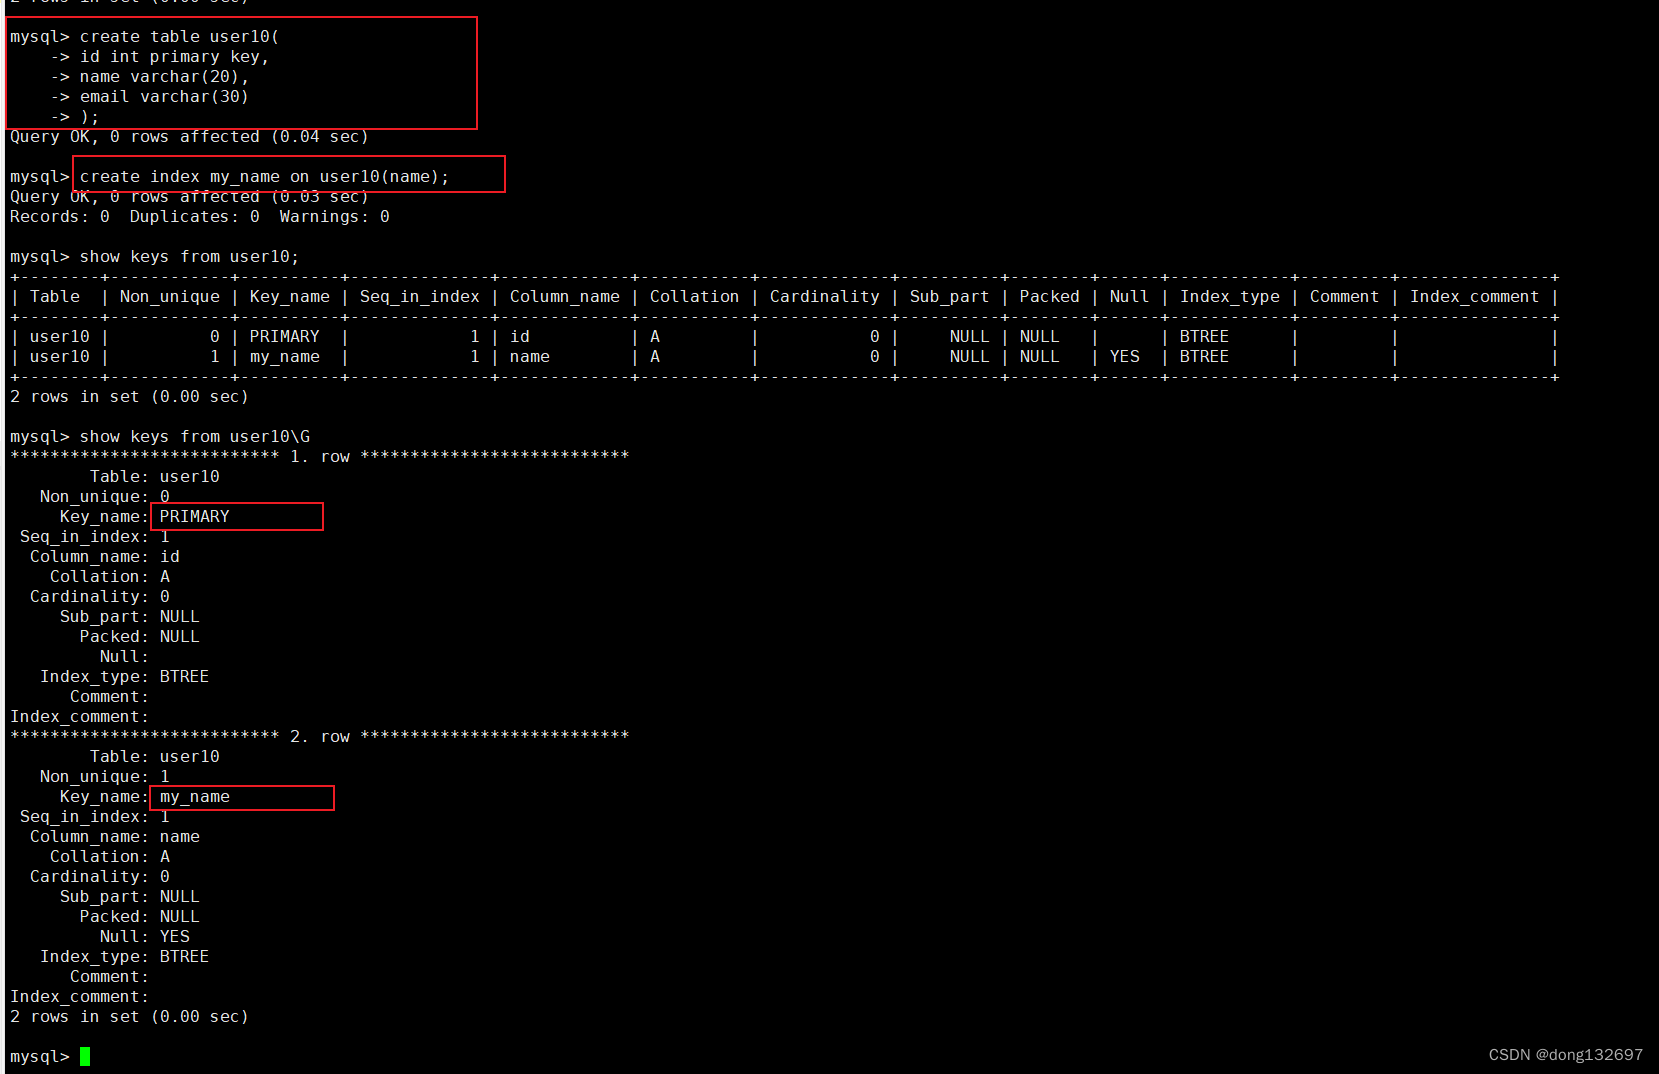
Task: Click the 'Index_comment' column header
Action: 1475,297
